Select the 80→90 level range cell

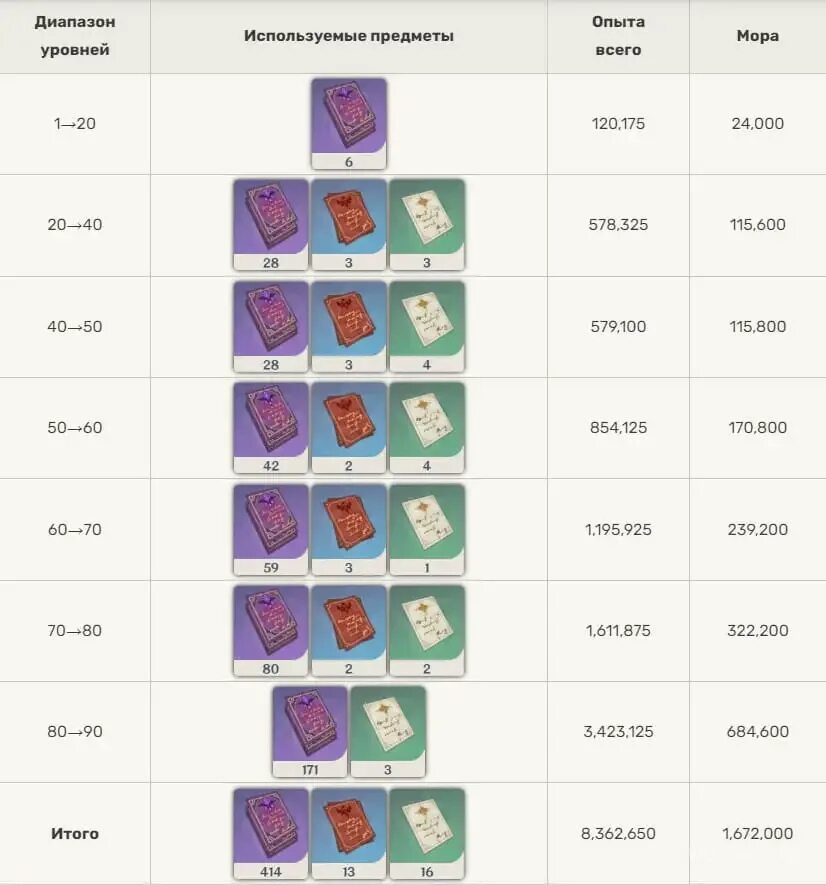click(75, 731)
